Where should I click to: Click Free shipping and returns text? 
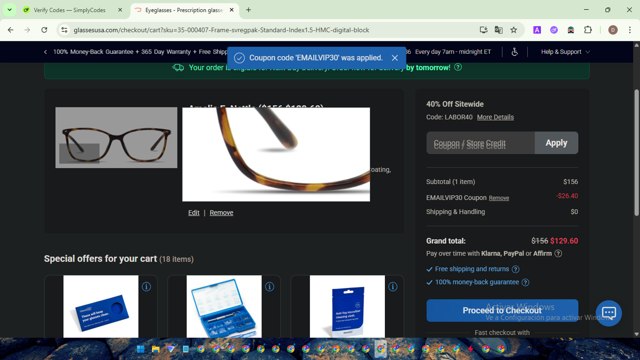coord(472,269)
